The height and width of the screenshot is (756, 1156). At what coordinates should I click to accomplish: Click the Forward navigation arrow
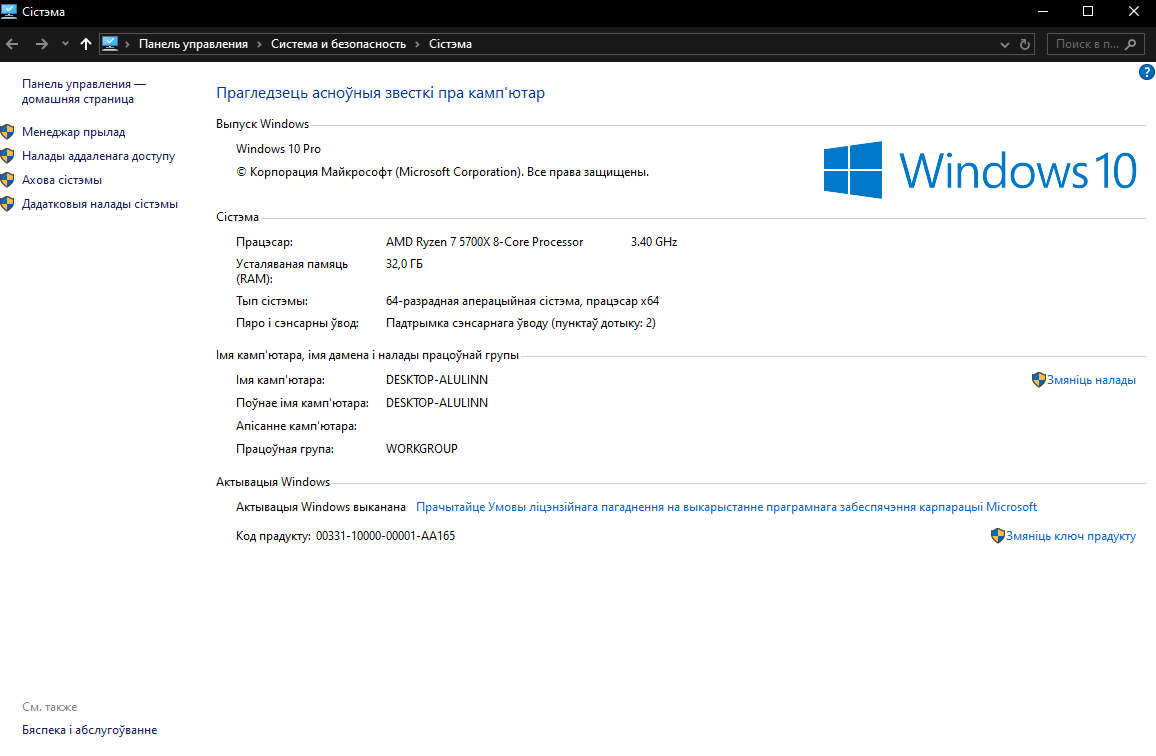click(x=41, y=44)
